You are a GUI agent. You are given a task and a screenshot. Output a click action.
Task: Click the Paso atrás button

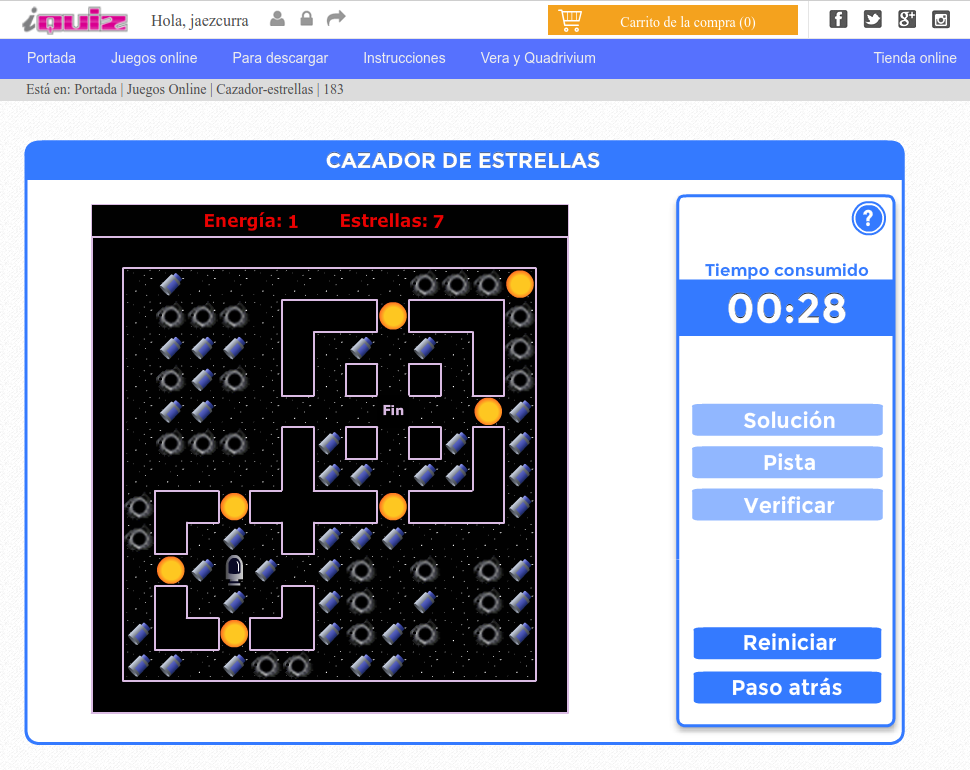click(x=788, y=688)
